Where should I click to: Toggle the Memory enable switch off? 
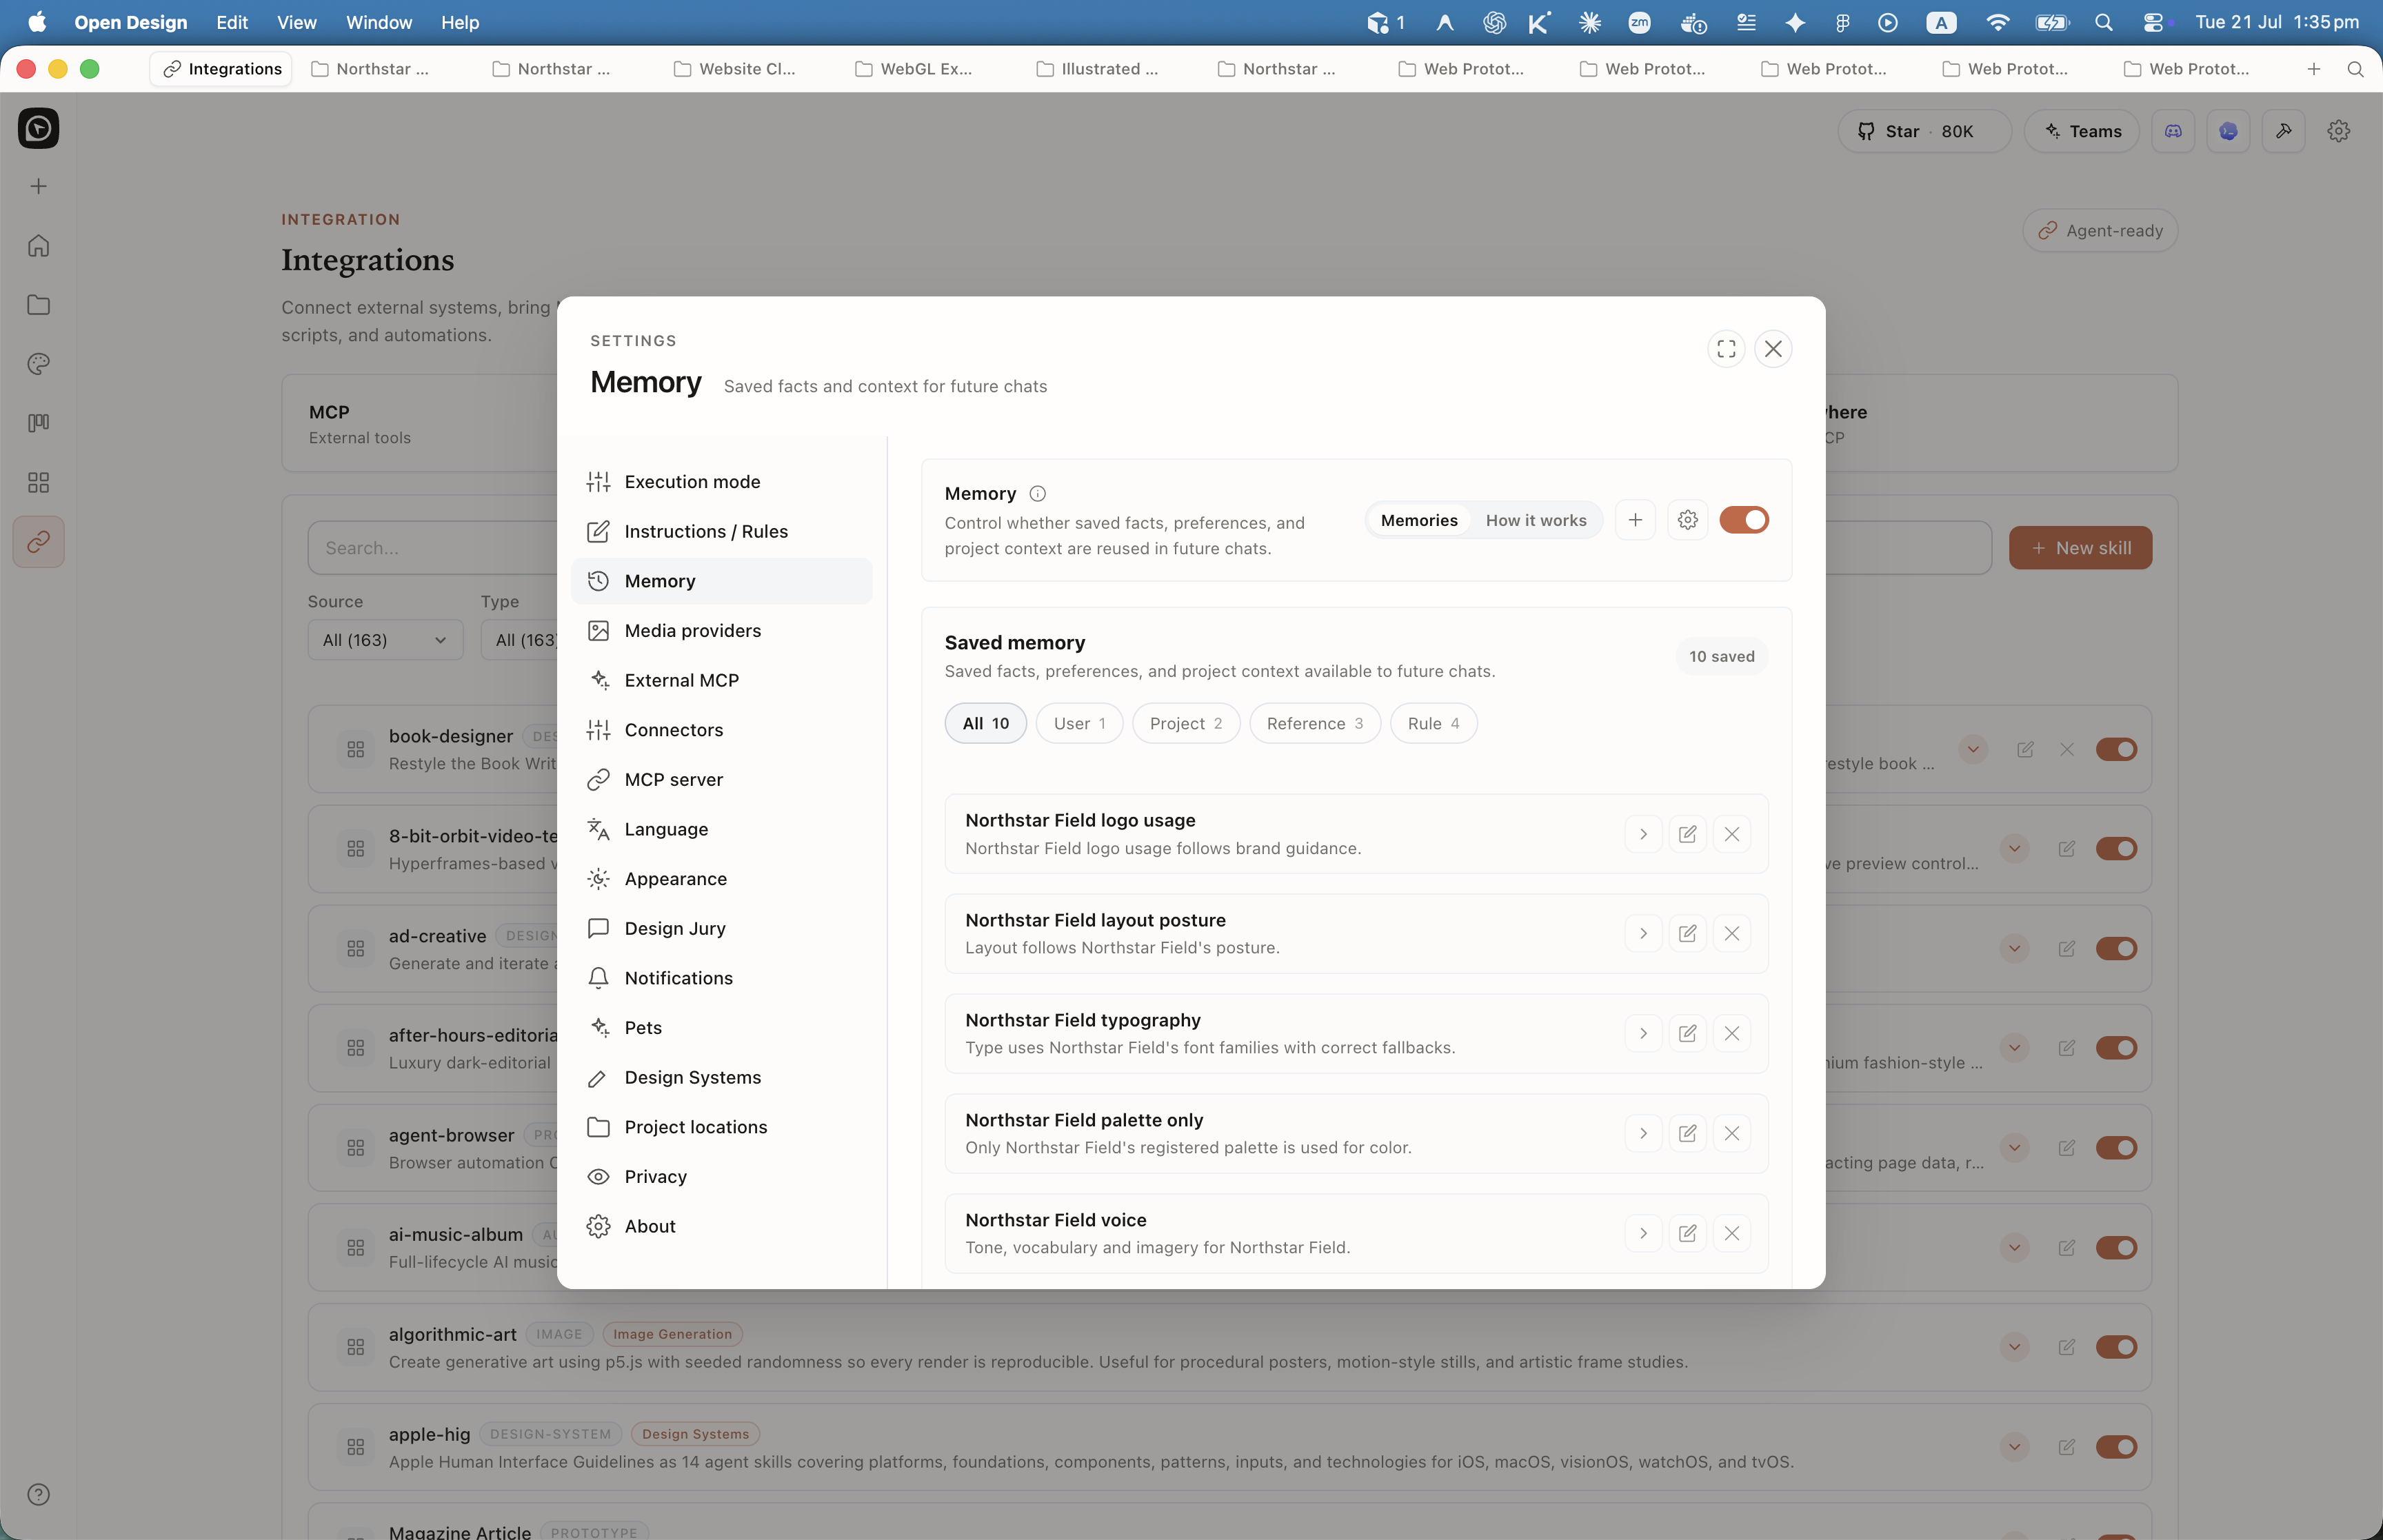1743,520
